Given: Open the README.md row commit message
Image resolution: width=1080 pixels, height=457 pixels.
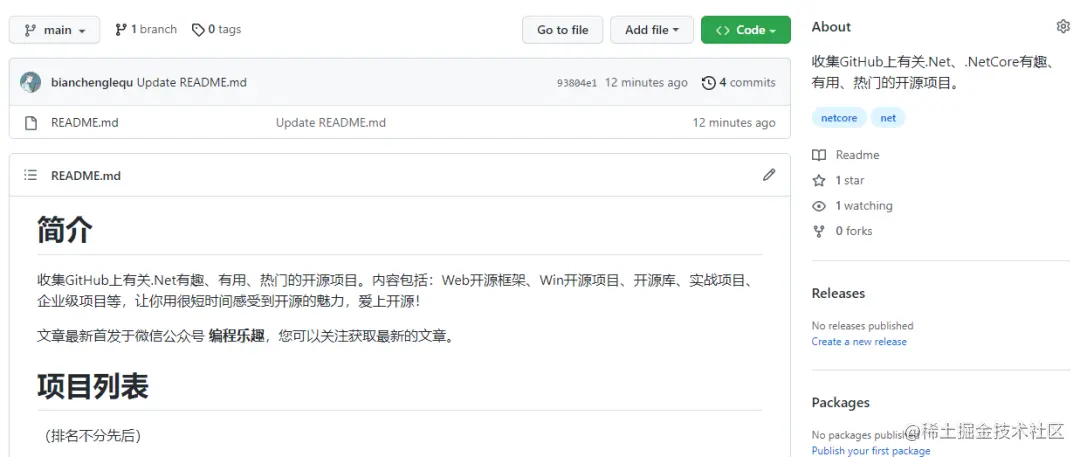Looking at the screenshot, I should click(331, 123).
